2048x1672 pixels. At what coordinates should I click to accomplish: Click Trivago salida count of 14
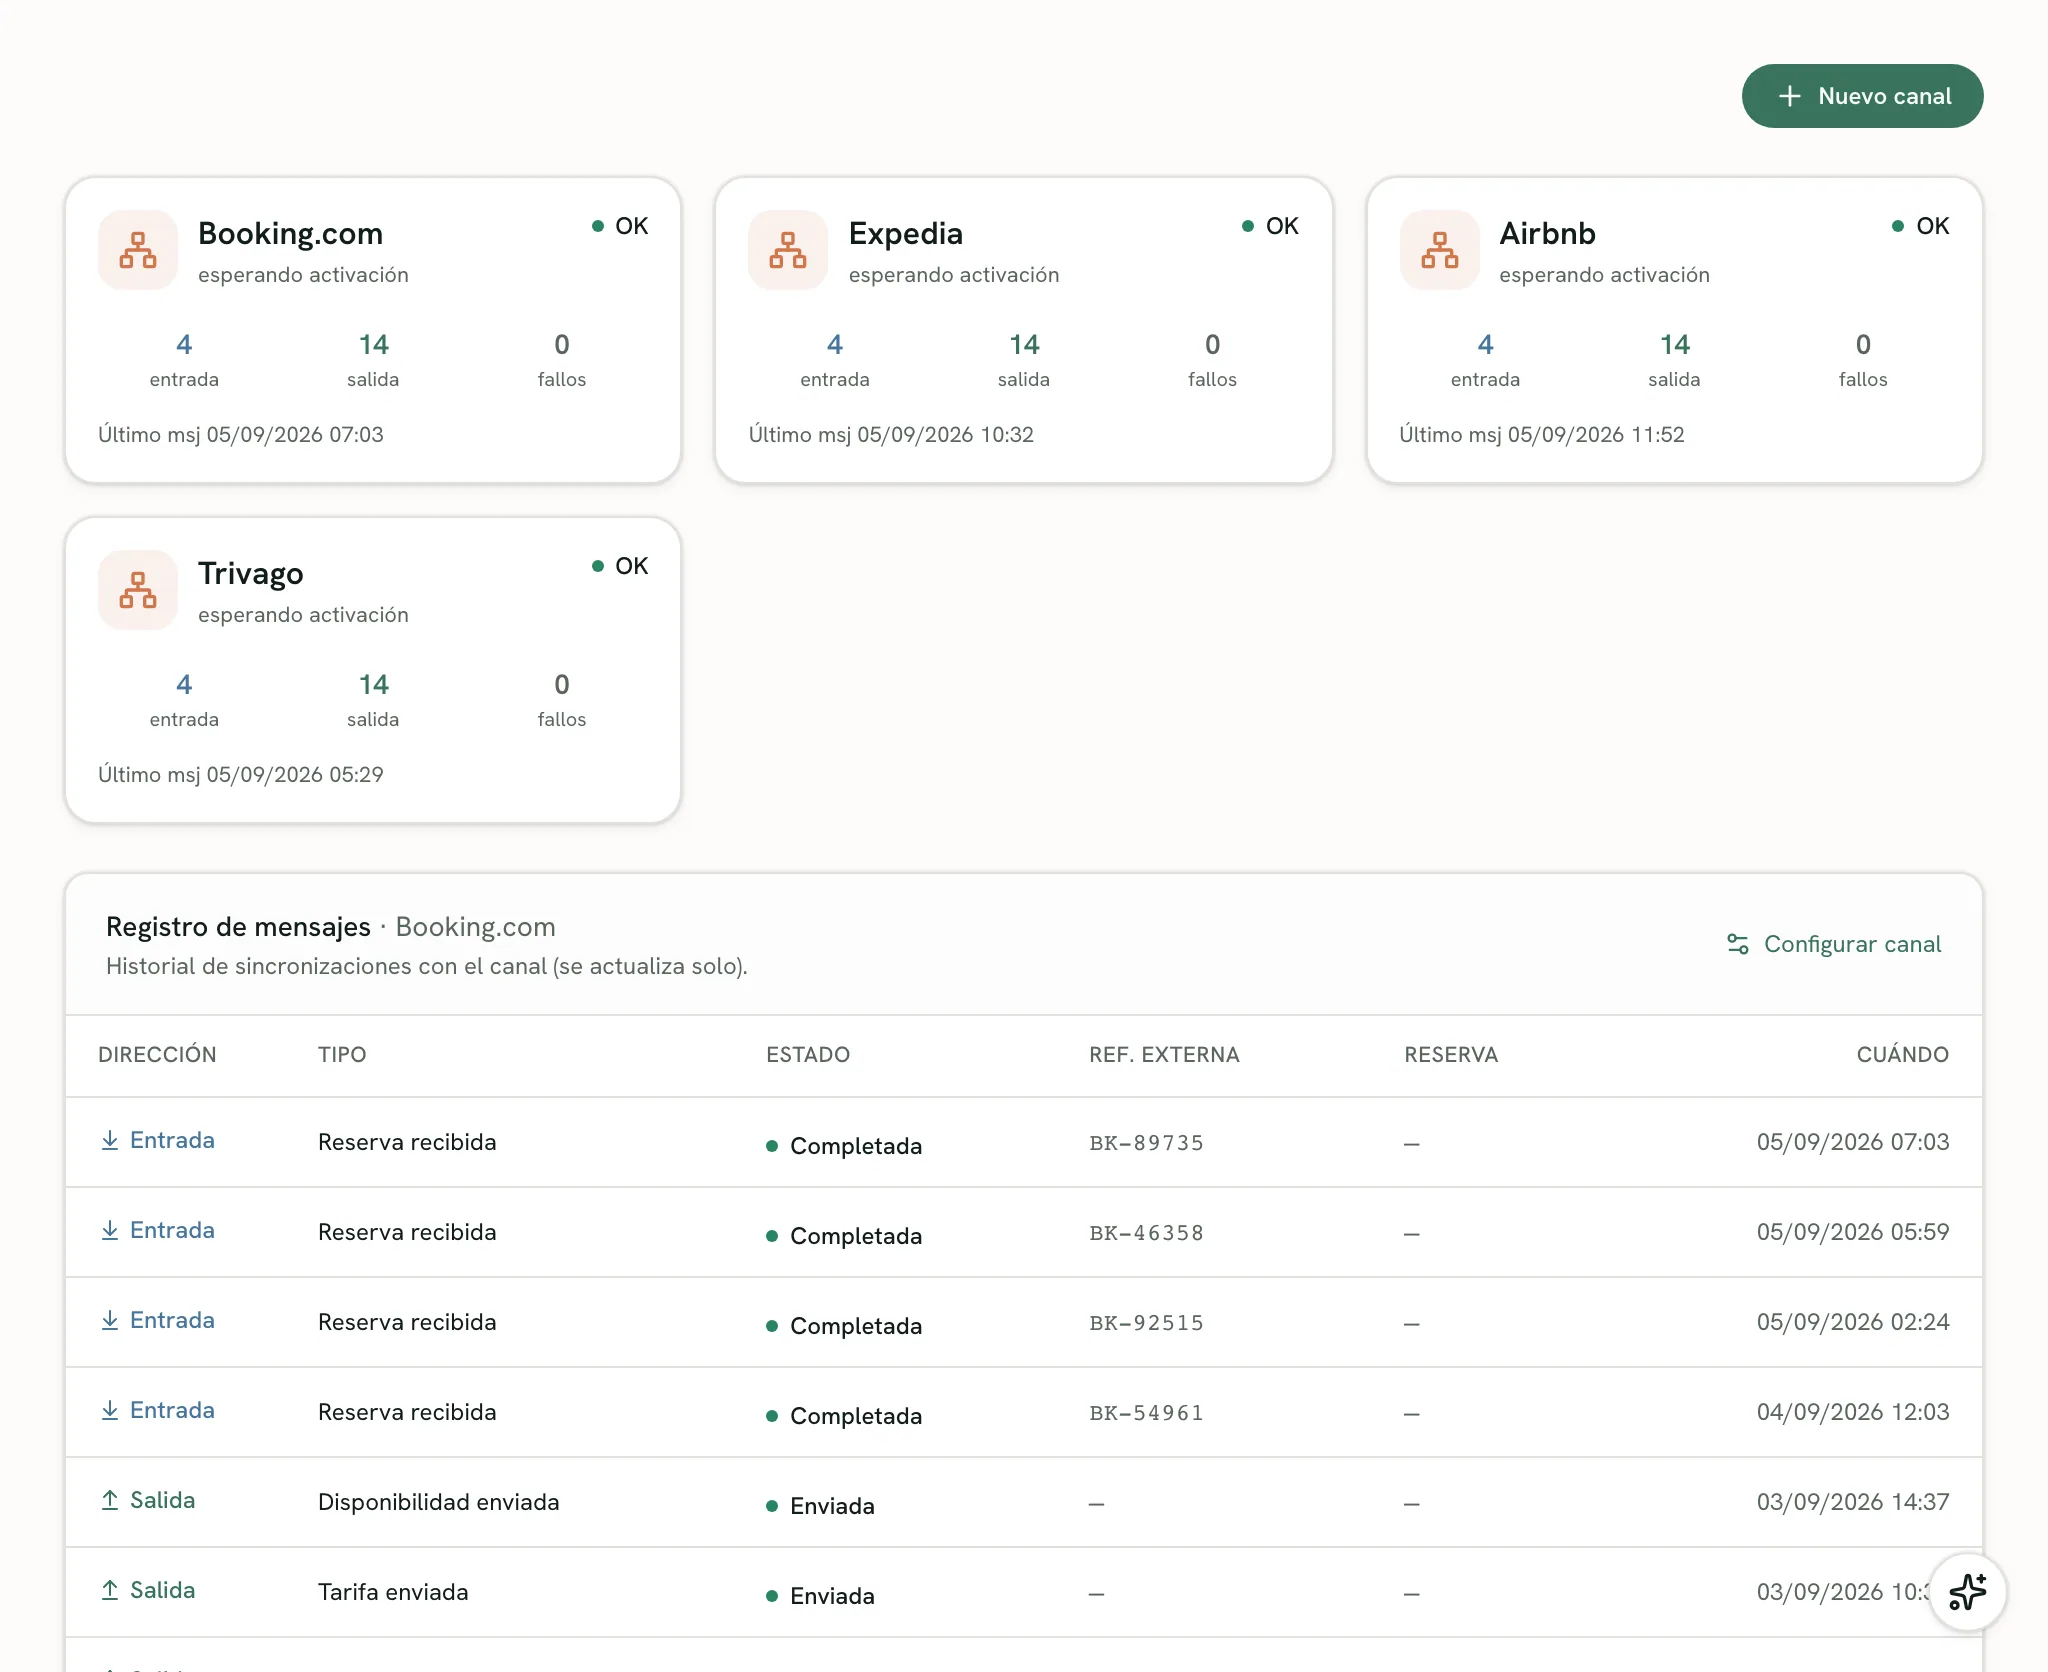coord(373,685)
